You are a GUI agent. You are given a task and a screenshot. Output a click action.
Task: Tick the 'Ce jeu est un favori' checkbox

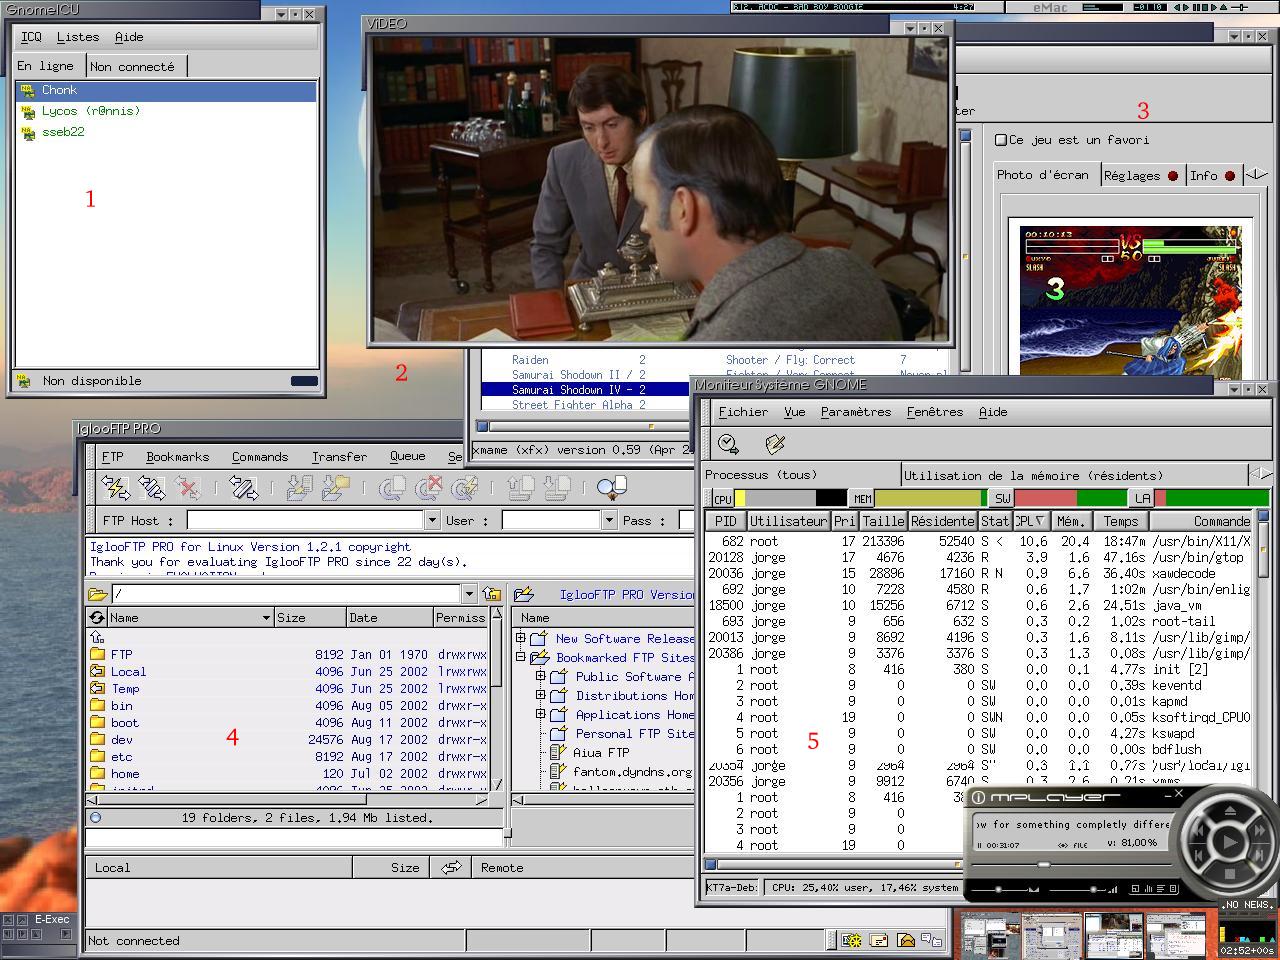(x=1000, y=140)
